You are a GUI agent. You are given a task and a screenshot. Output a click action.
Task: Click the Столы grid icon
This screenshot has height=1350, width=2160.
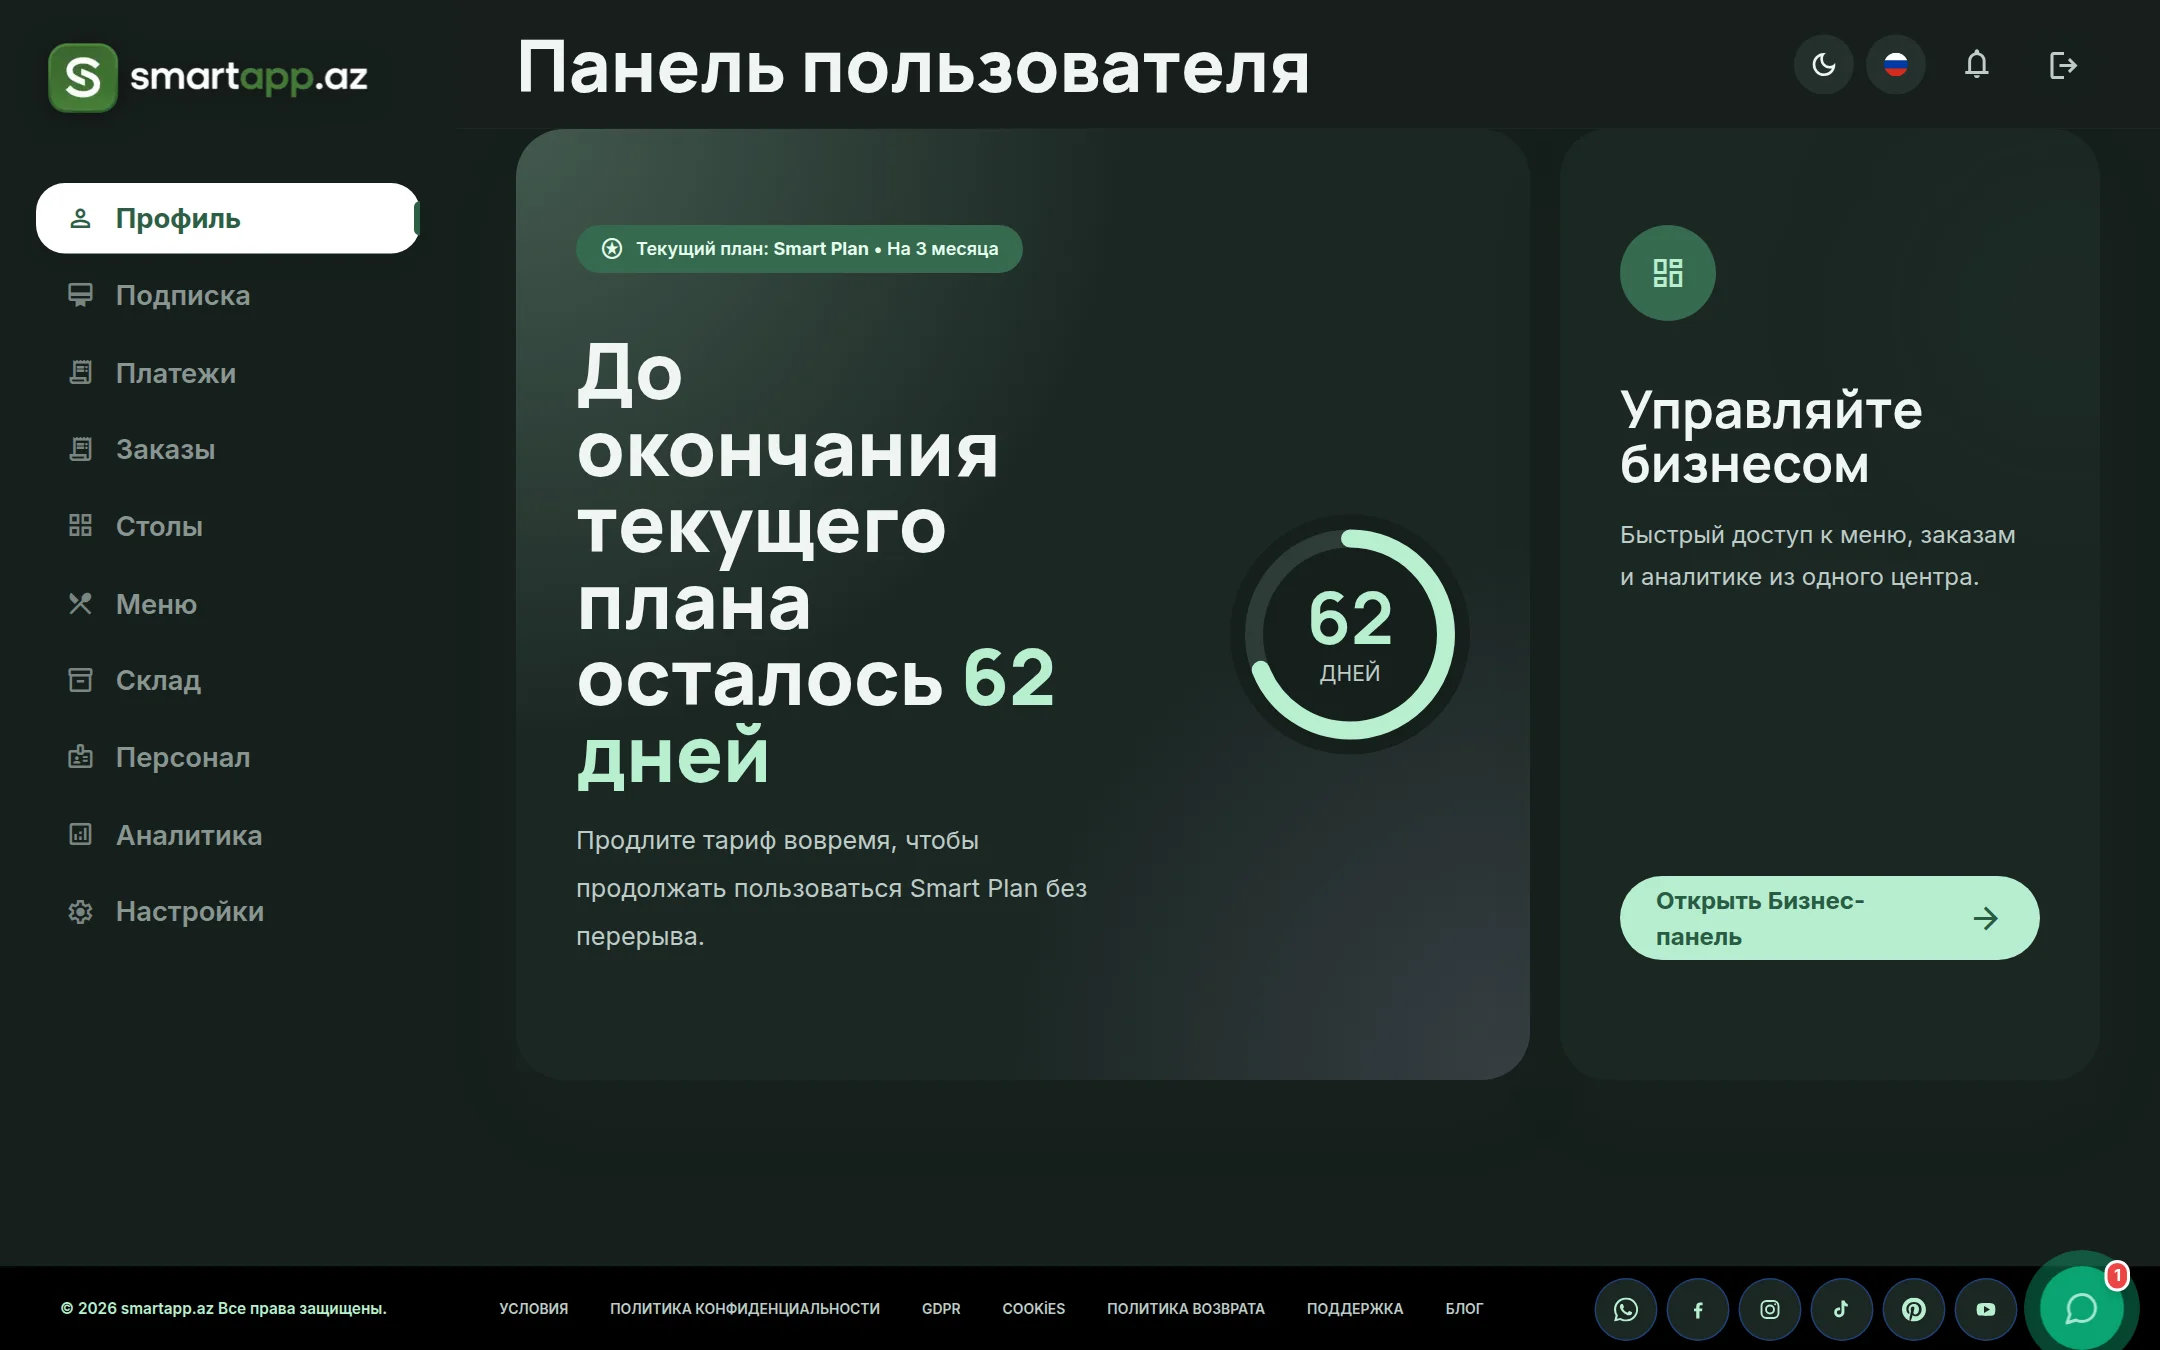point(80,526)
